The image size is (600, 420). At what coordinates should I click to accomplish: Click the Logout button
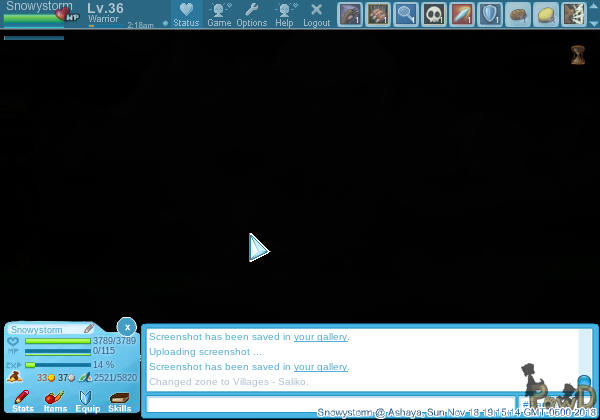tap(316, 14)
